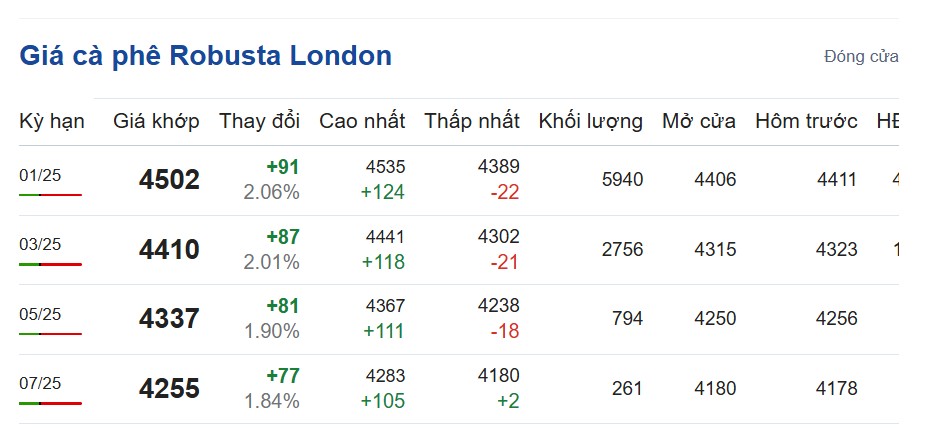Click the Mở cửa column header
The height and width of the screenshot is (433, 950).
click(x=699, y=121)
